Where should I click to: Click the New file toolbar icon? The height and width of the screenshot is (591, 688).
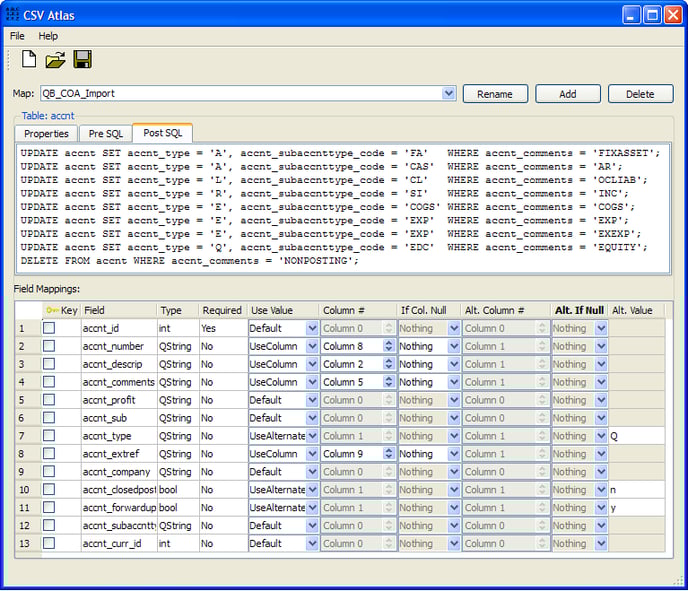click(29, 60)
